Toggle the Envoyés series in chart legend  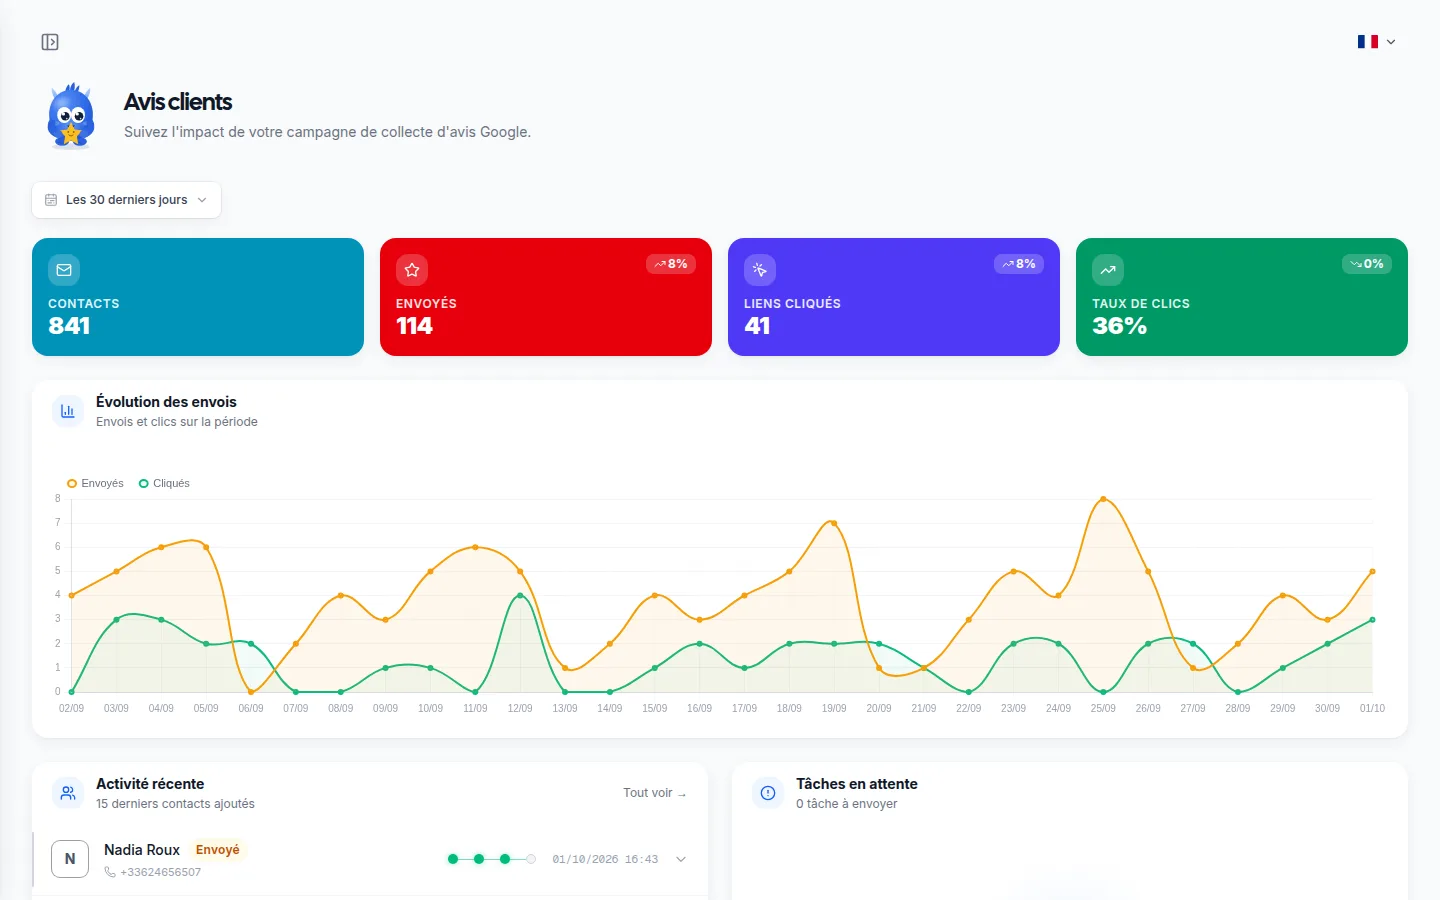95,483
